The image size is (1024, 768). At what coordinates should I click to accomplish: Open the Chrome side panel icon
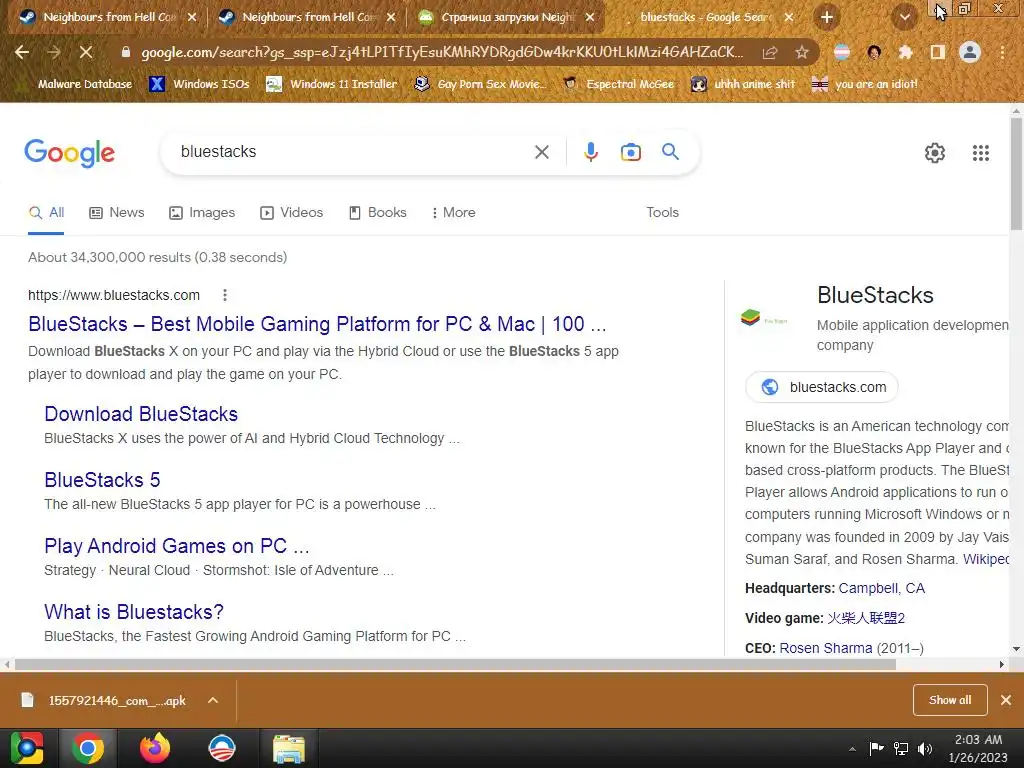point(937,52)
